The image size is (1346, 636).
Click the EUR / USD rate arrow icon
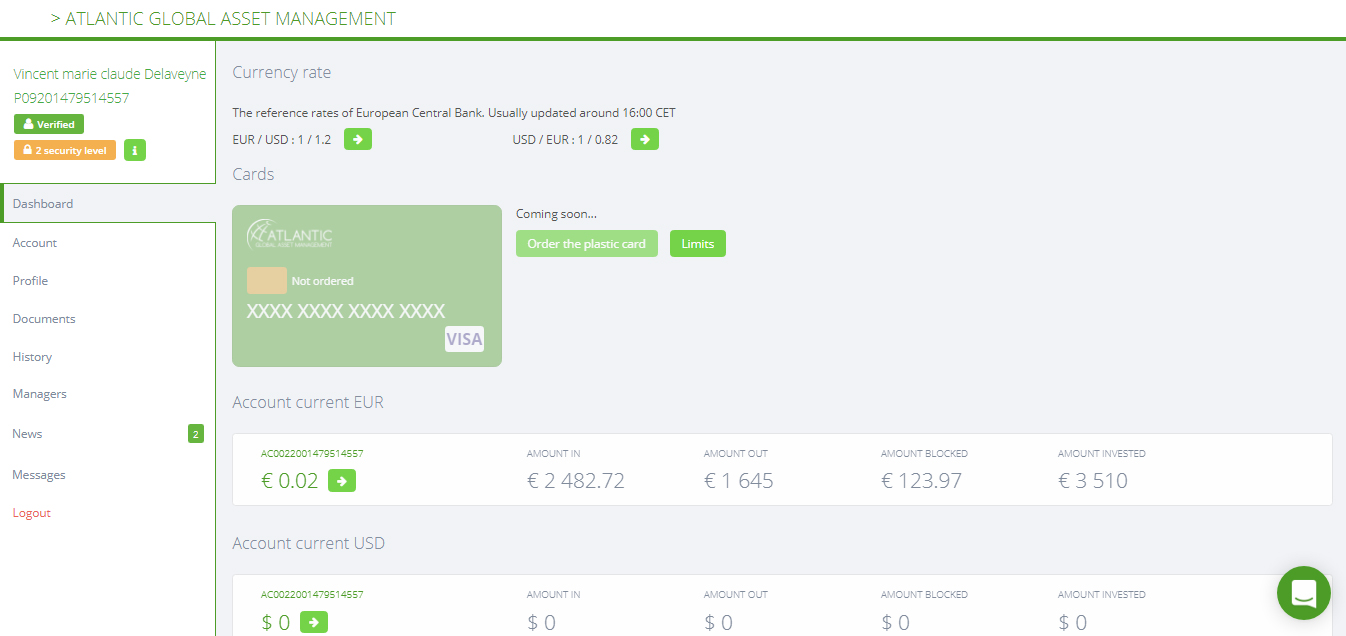pos(358,139)
